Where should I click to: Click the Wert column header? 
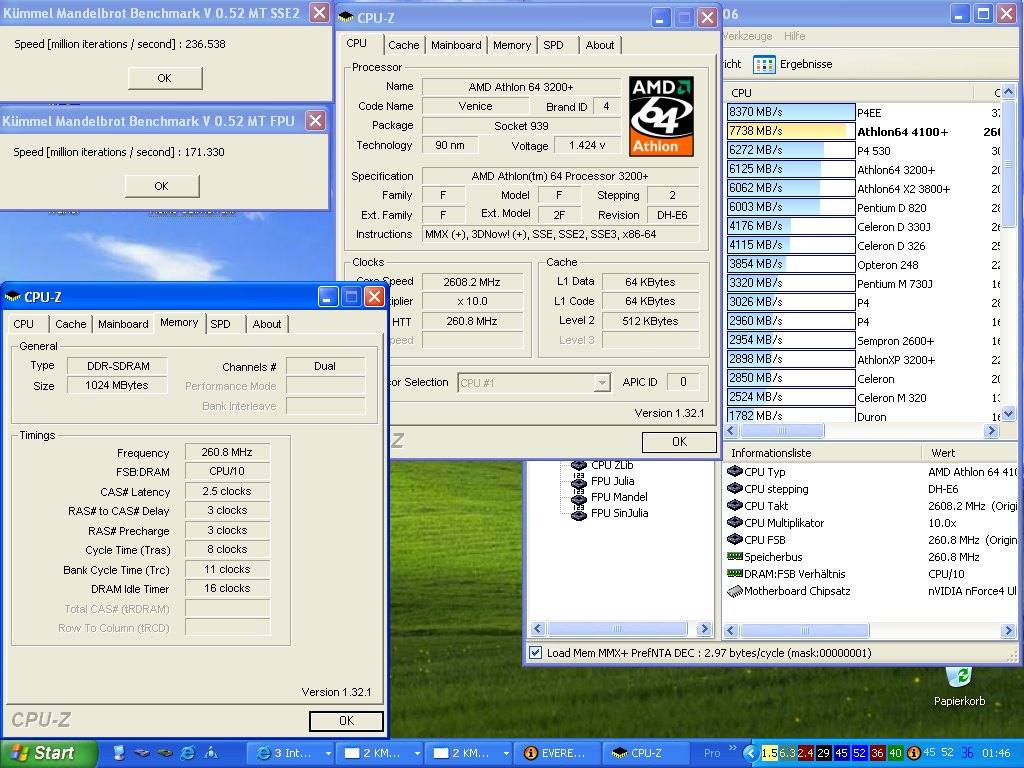[x=970, y=453]
